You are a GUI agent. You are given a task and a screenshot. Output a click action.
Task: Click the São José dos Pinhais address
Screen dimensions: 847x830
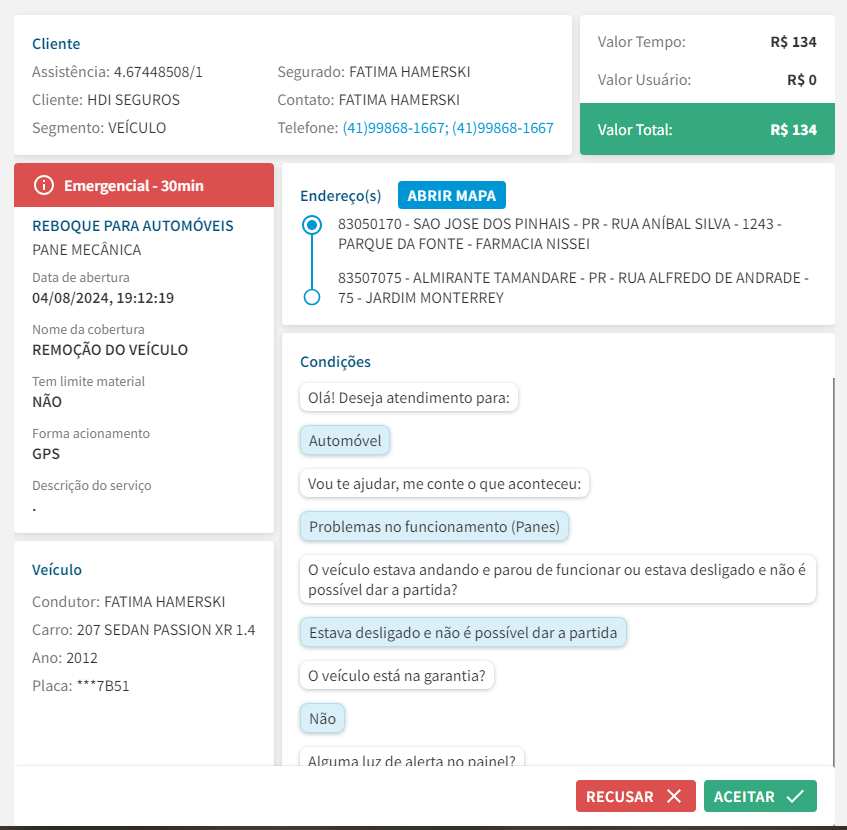[559, 234]
